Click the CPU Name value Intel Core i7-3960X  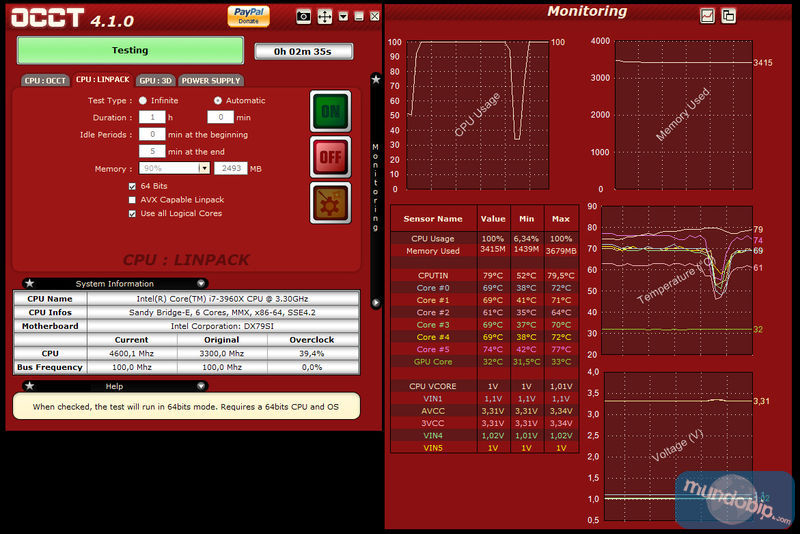[x=223, y=298]
